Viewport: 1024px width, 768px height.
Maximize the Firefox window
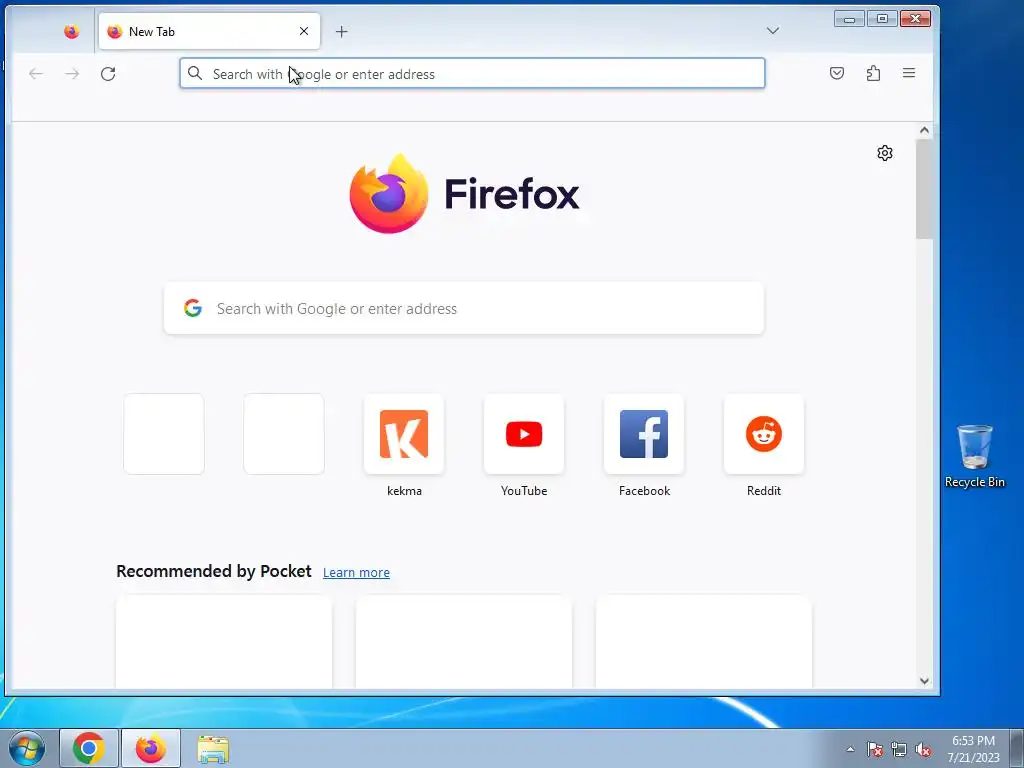click(882, 19)
